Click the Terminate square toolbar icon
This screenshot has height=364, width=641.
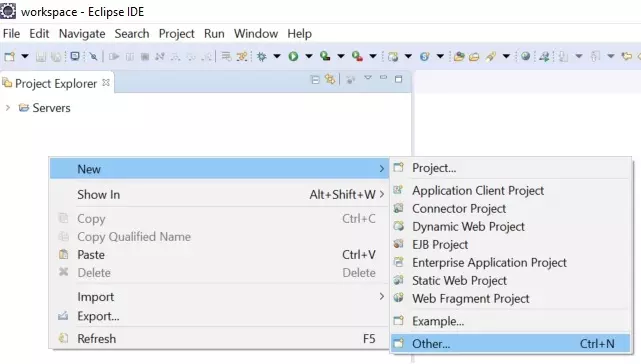pos(145,56)
